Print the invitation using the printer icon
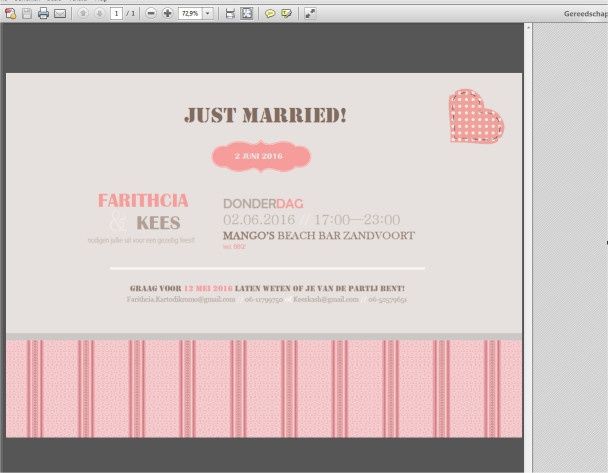 point(43,14)
